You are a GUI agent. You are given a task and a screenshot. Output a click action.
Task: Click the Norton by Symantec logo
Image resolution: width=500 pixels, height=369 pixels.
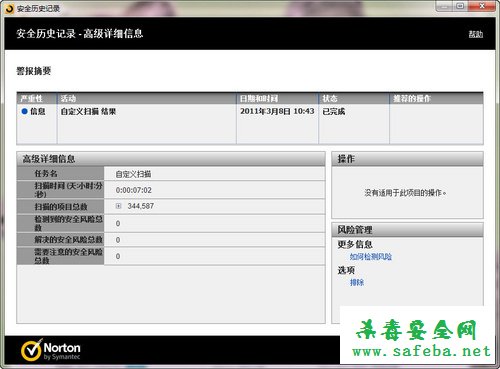coord(50,350)
